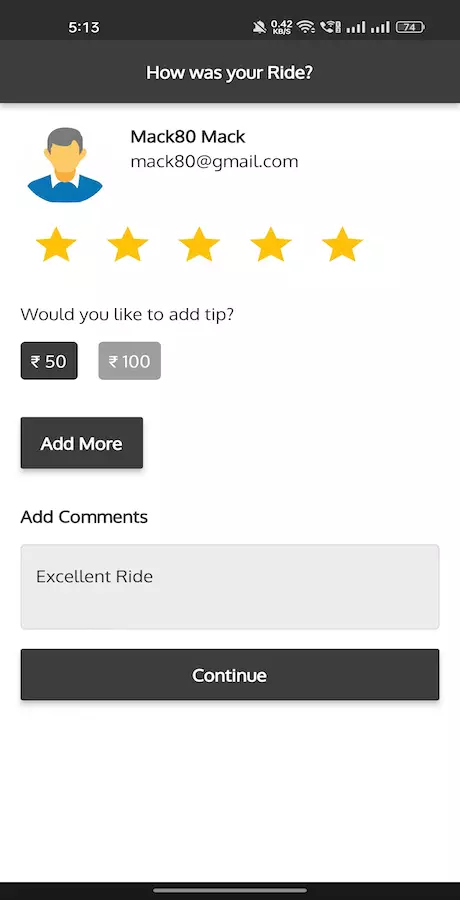Image resolution: width=460 pixels, height=900 pixels.
Task: Give five stars using the last star
Action: 342,245
